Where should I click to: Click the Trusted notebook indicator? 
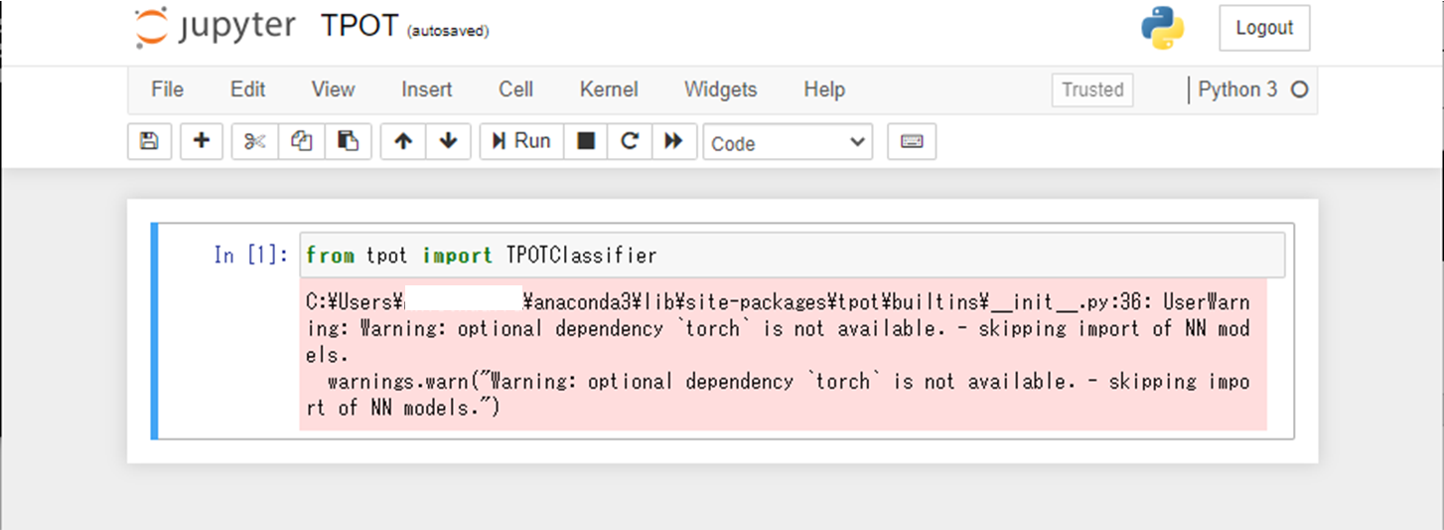coord(1092,89)
